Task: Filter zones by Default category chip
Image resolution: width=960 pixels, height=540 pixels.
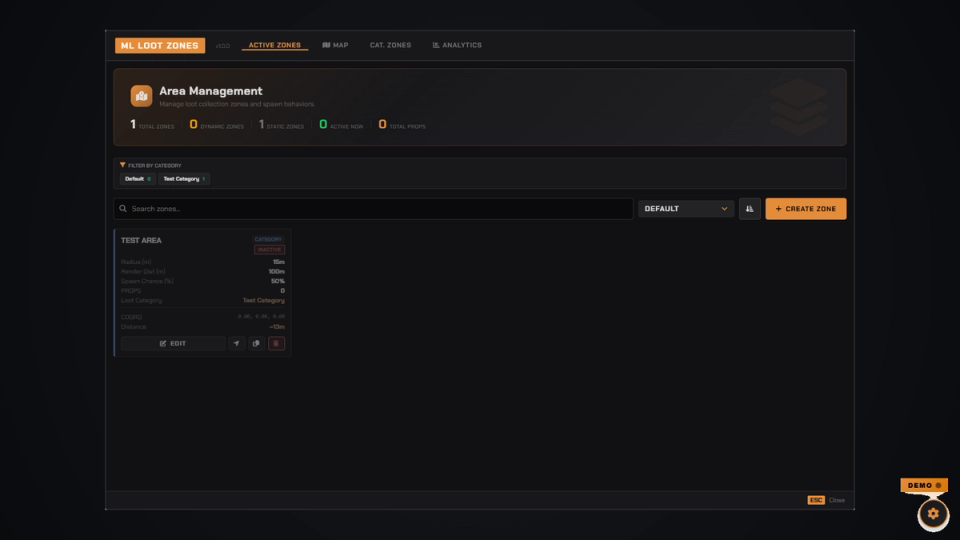Action: 137,179
